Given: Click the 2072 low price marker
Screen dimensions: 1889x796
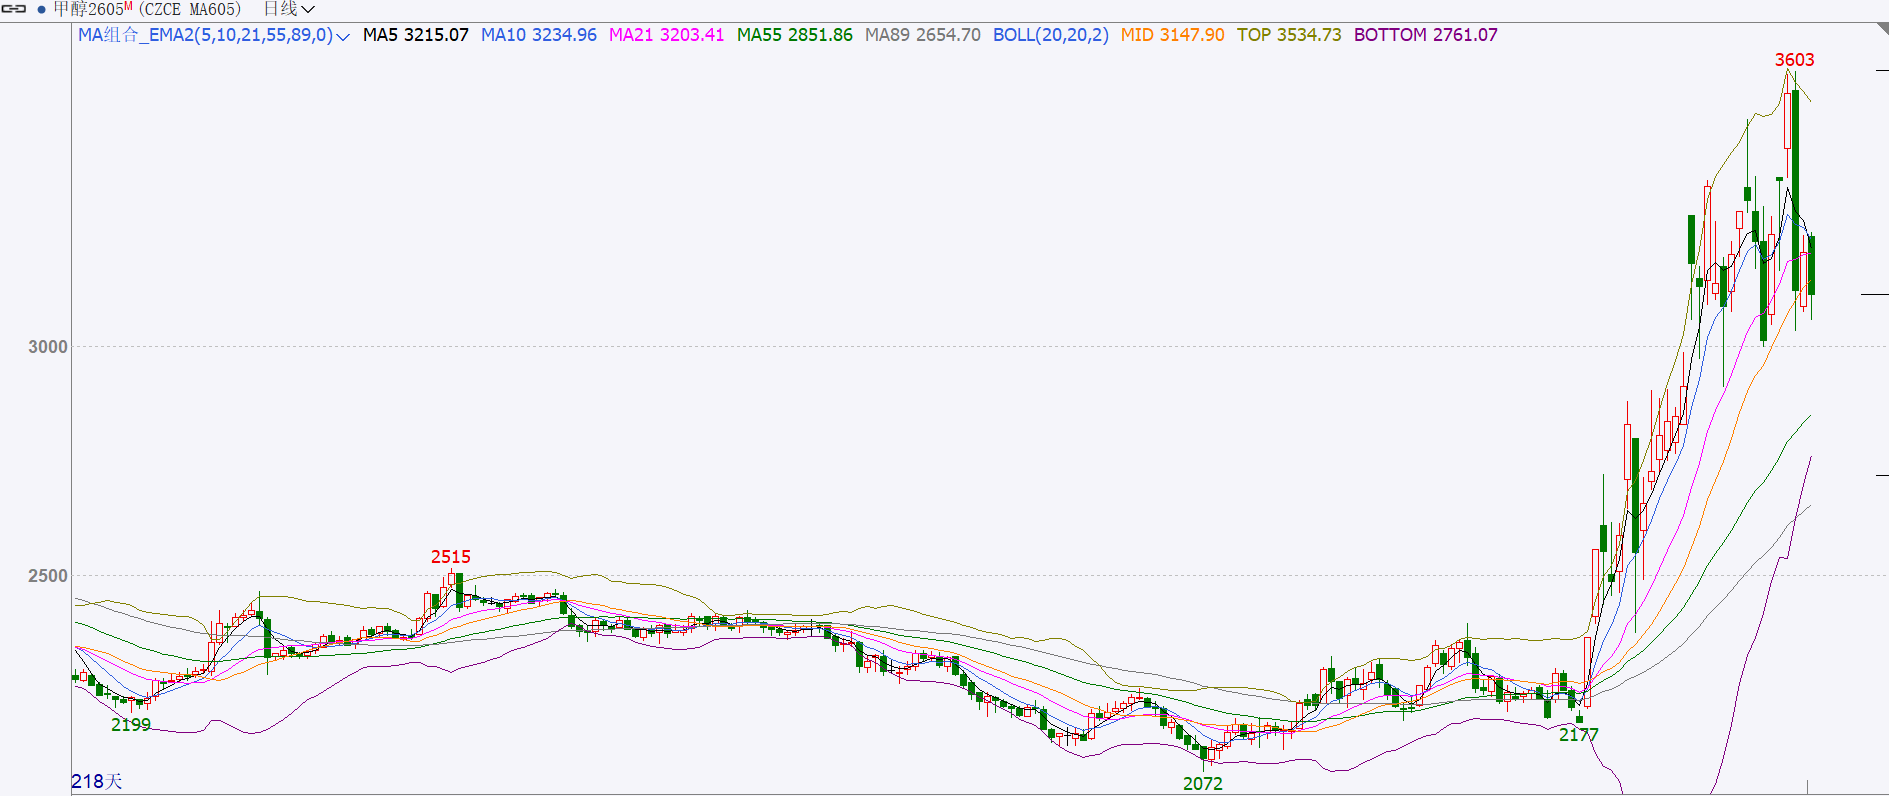Looking at the screenshot, I should 1202,784.
